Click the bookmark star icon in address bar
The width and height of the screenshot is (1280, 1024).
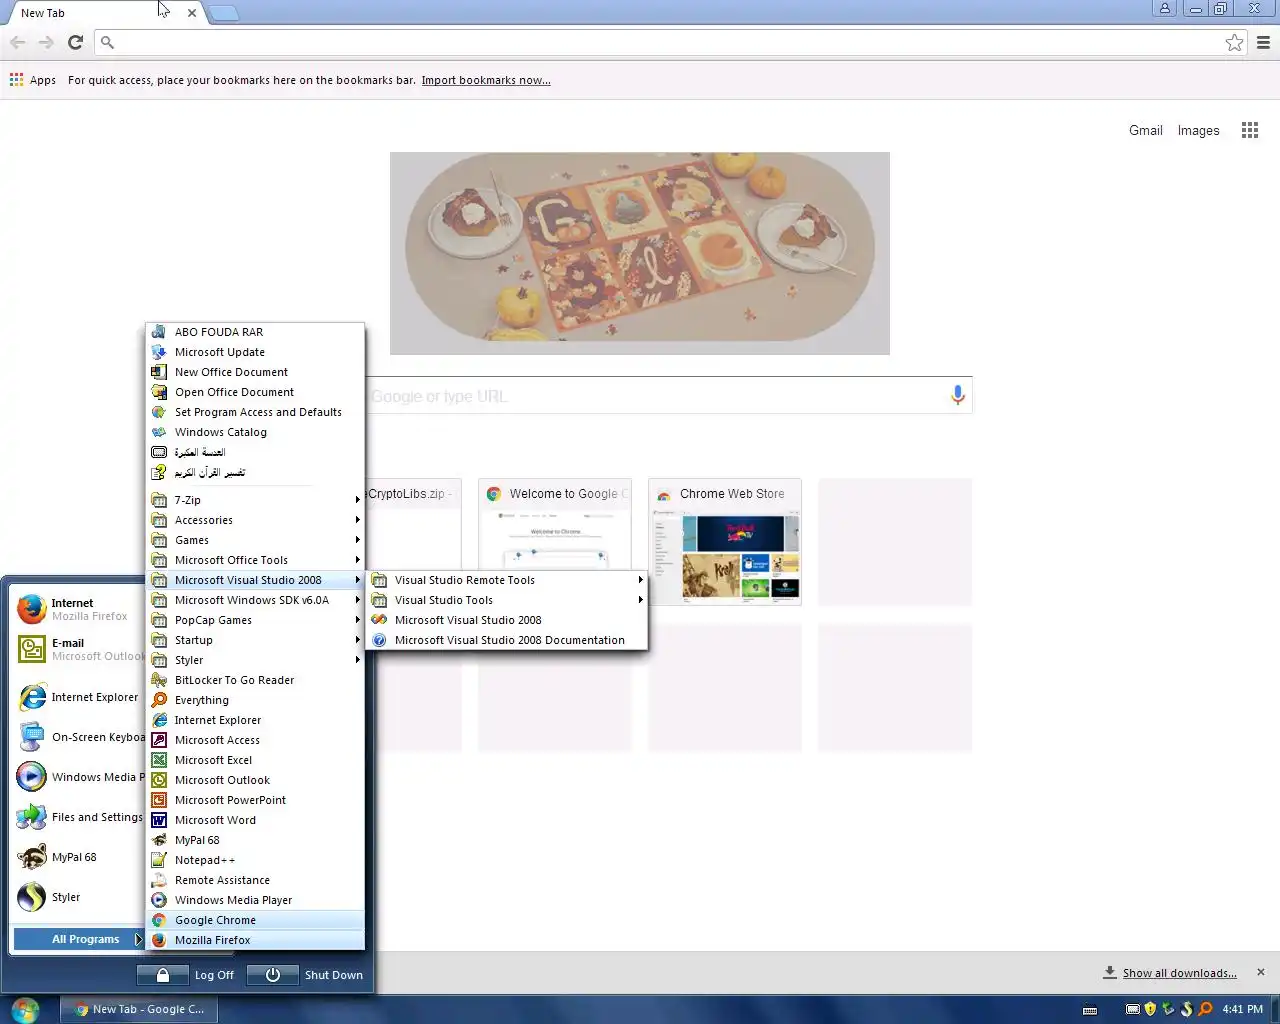tap(1234, 42)
